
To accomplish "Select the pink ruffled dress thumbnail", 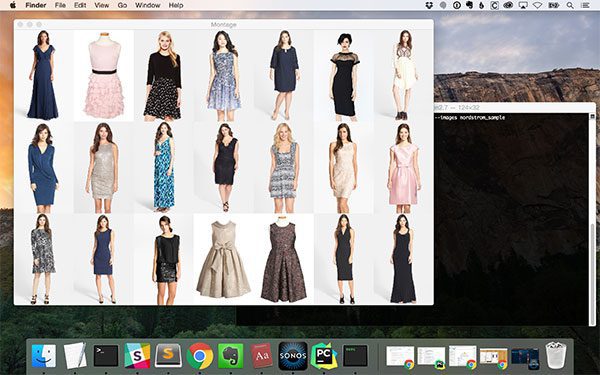I will point(104,76).
